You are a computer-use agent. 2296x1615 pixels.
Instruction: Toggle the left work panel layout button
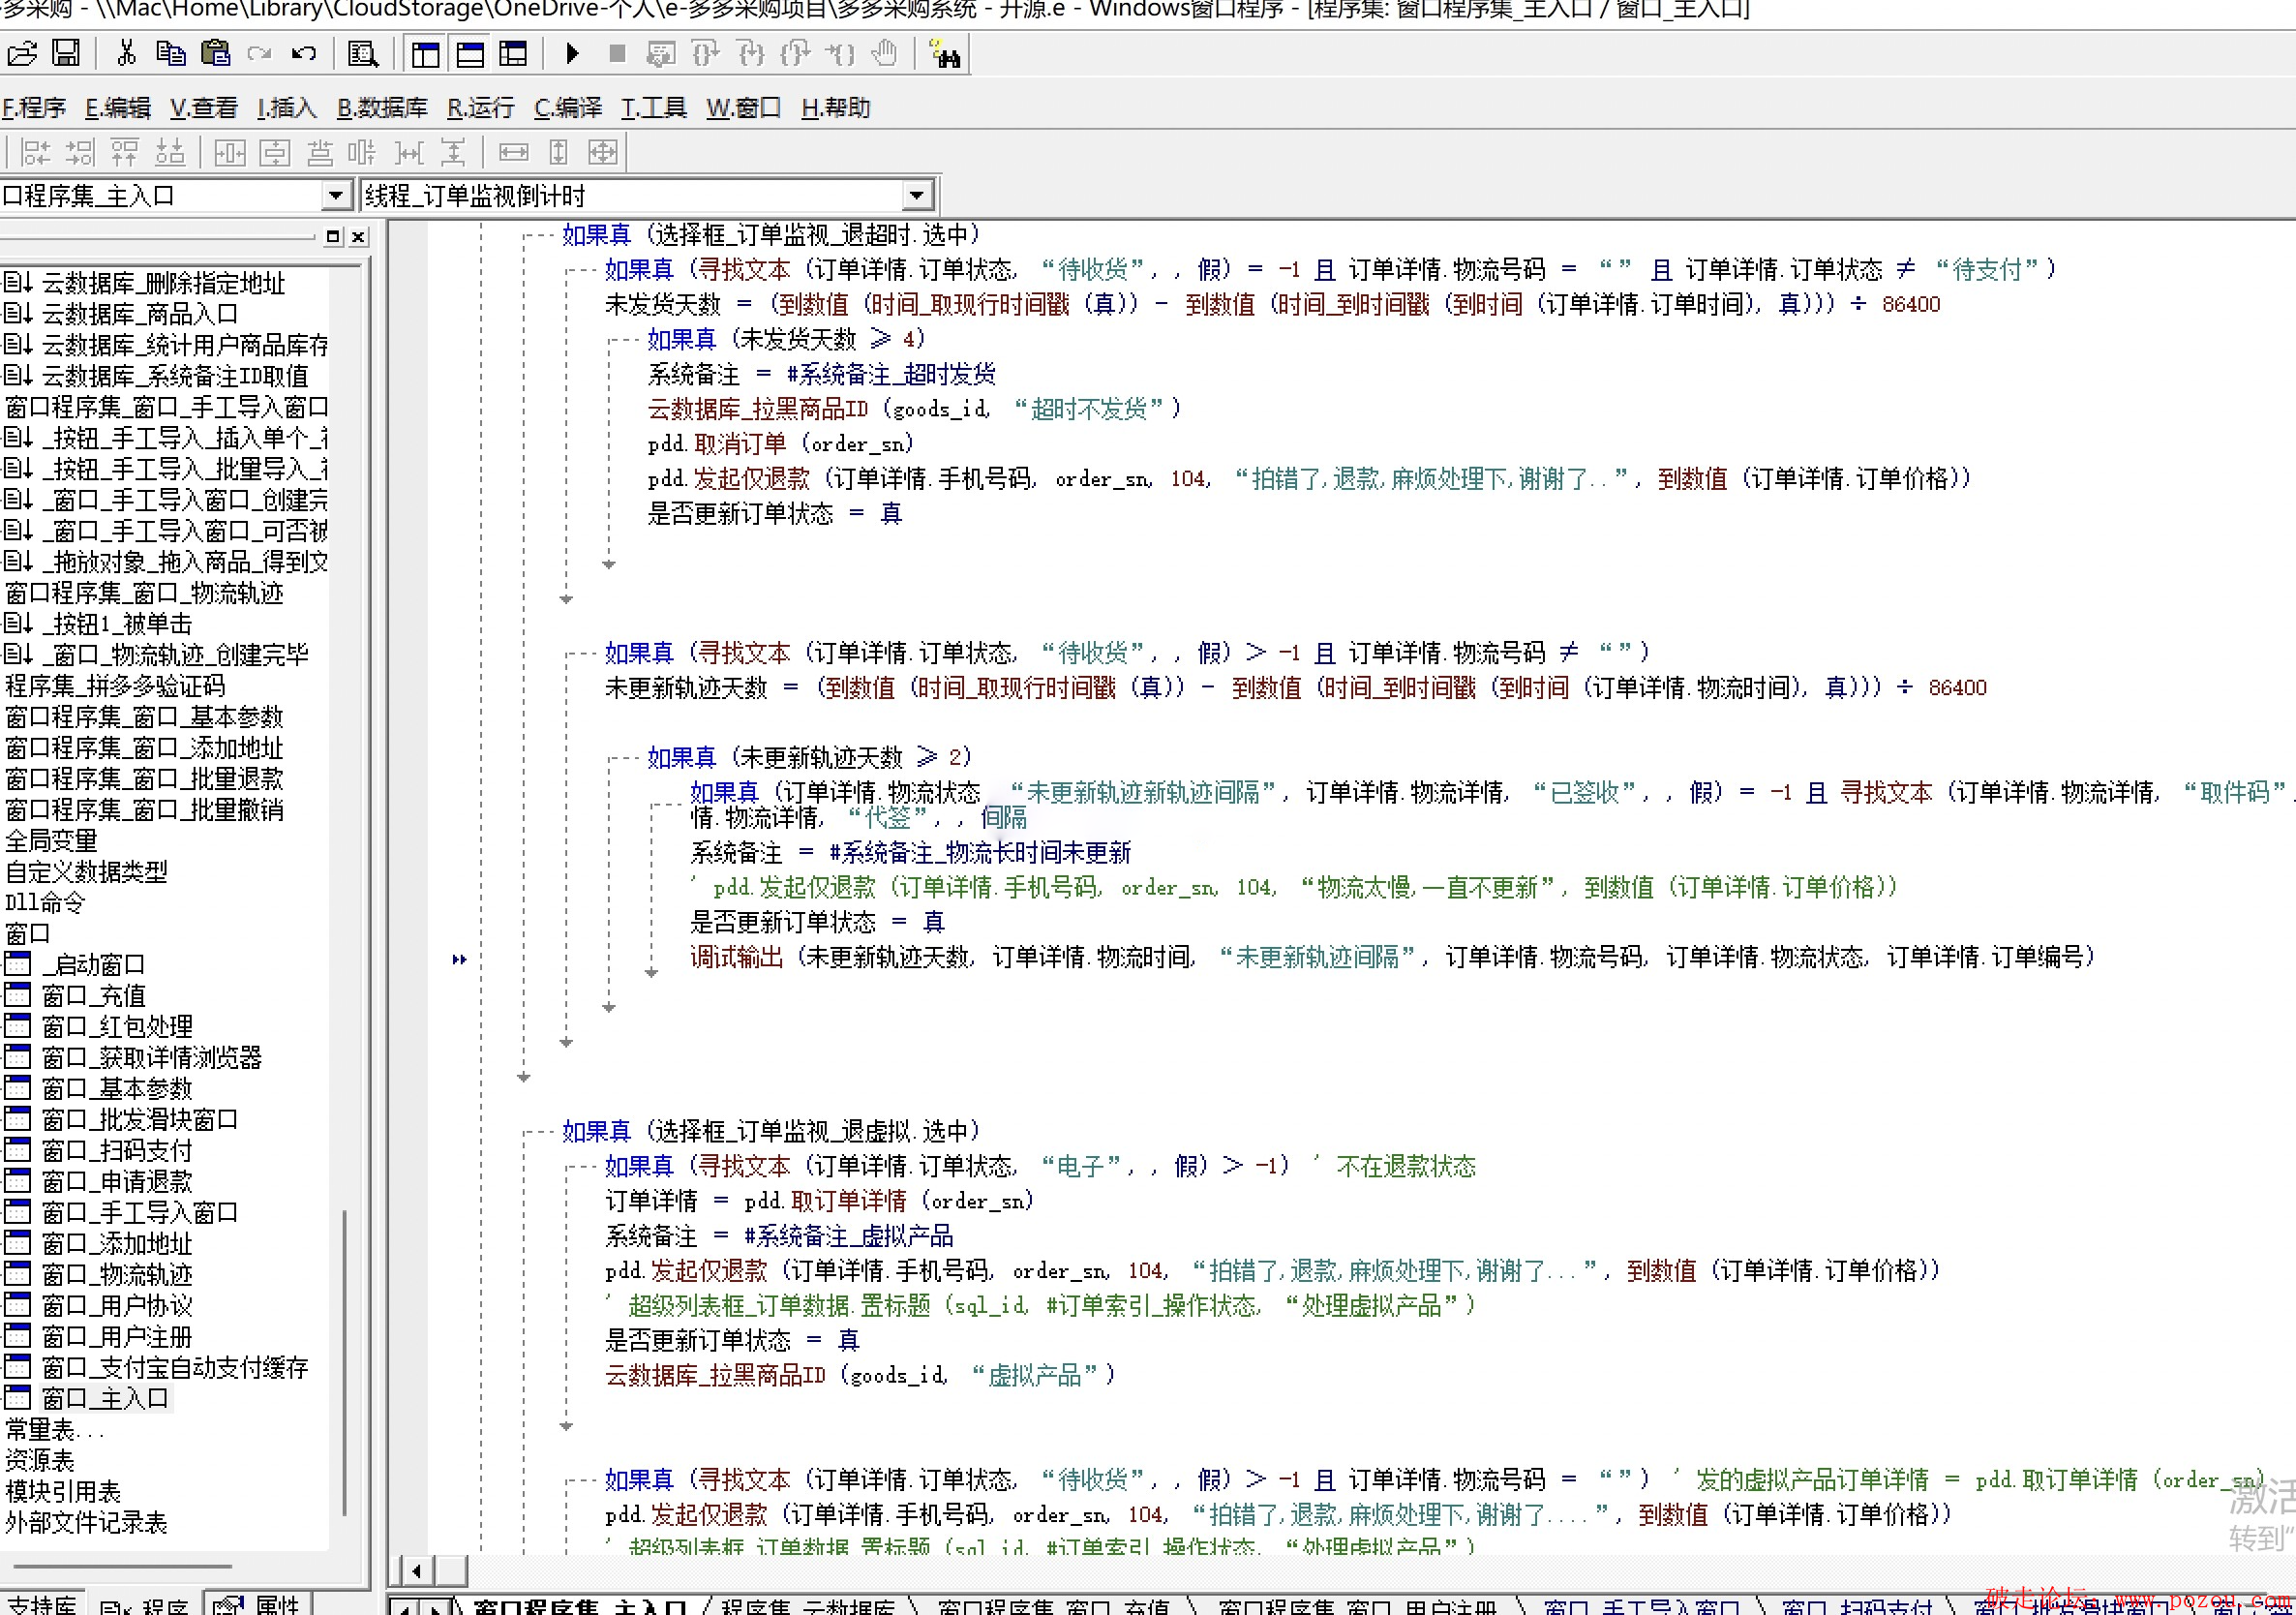click(x=425, y=53)
